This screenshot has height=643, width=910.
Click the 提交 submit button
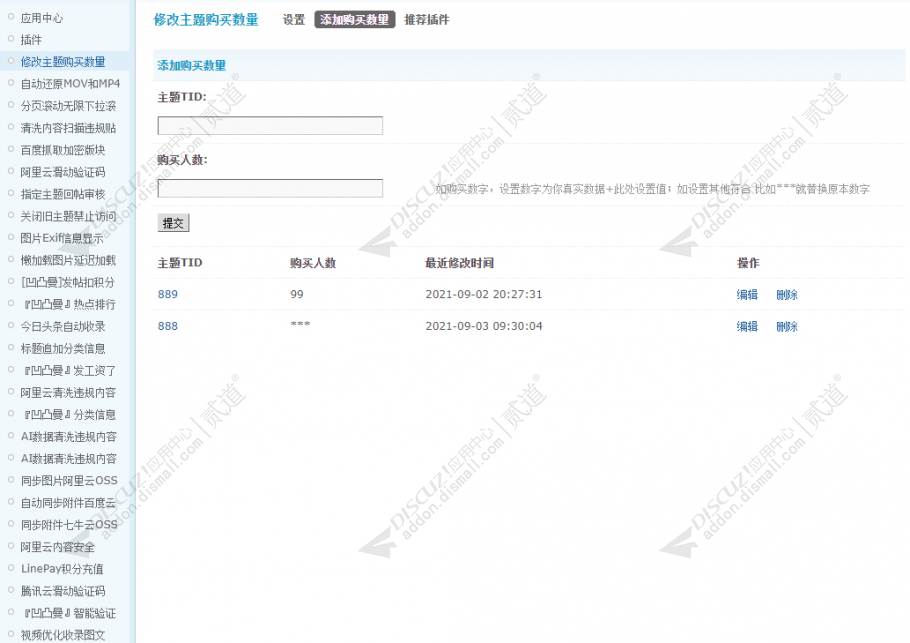point(174,223)
